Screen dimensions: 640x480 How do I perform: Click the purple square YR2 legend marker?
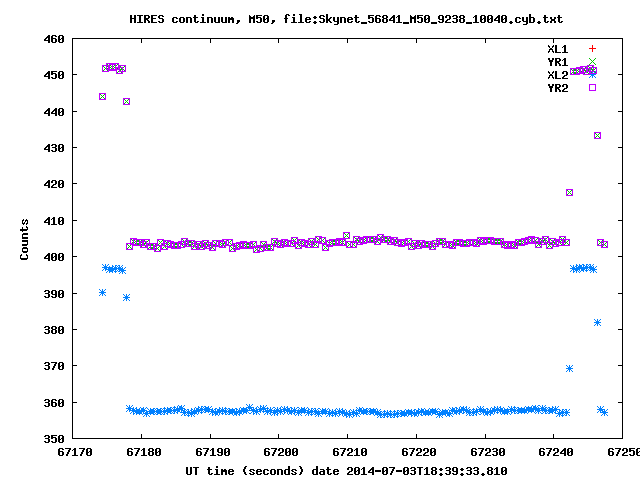pos(592,87)
